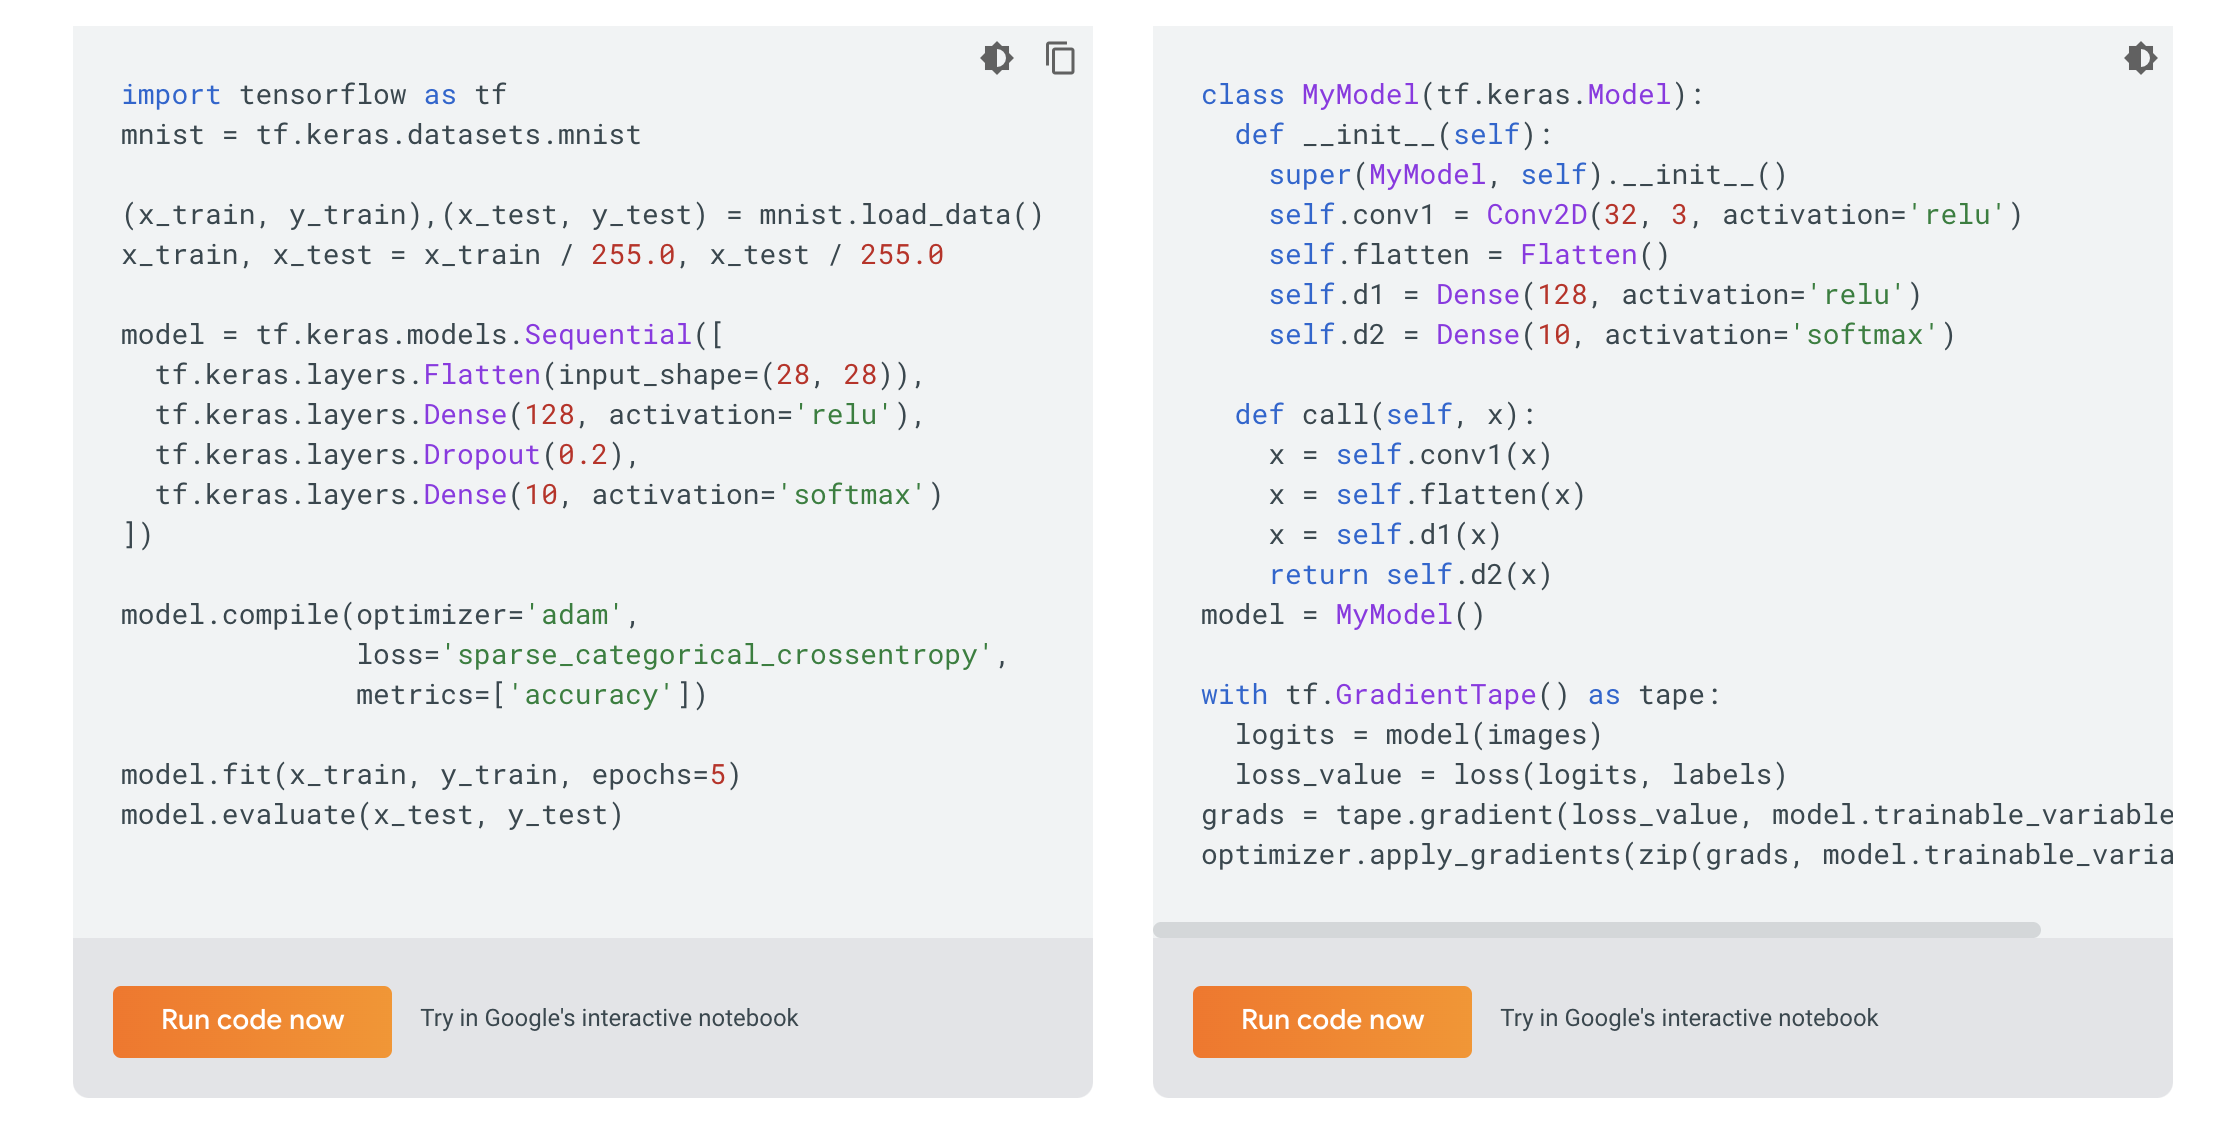Click the class MyModel definition line
2224x1134 pixels.
click(1451, 95)
